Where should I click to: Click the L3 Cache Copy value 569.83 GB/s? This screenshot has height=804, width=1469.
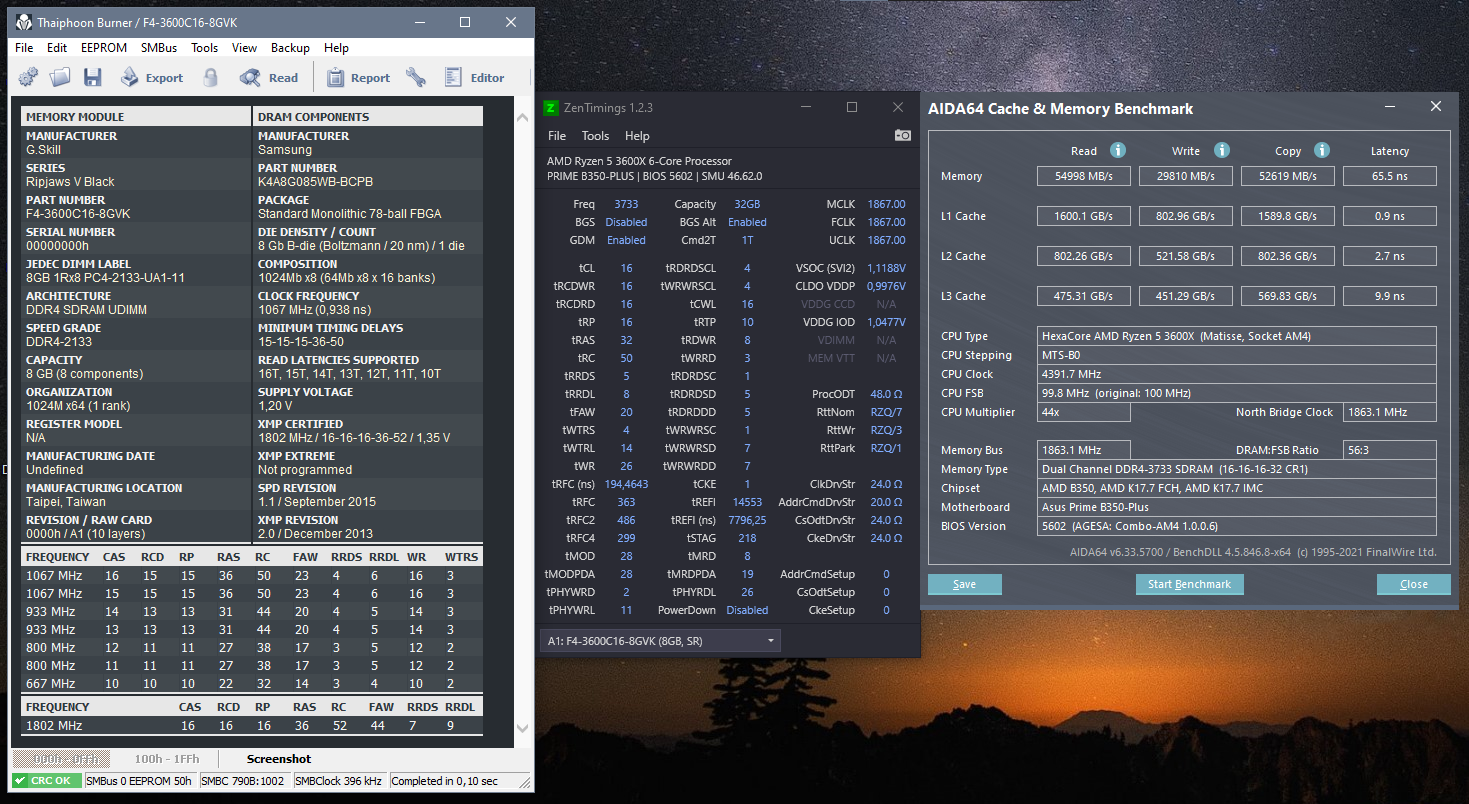(x=1288, y=296)
